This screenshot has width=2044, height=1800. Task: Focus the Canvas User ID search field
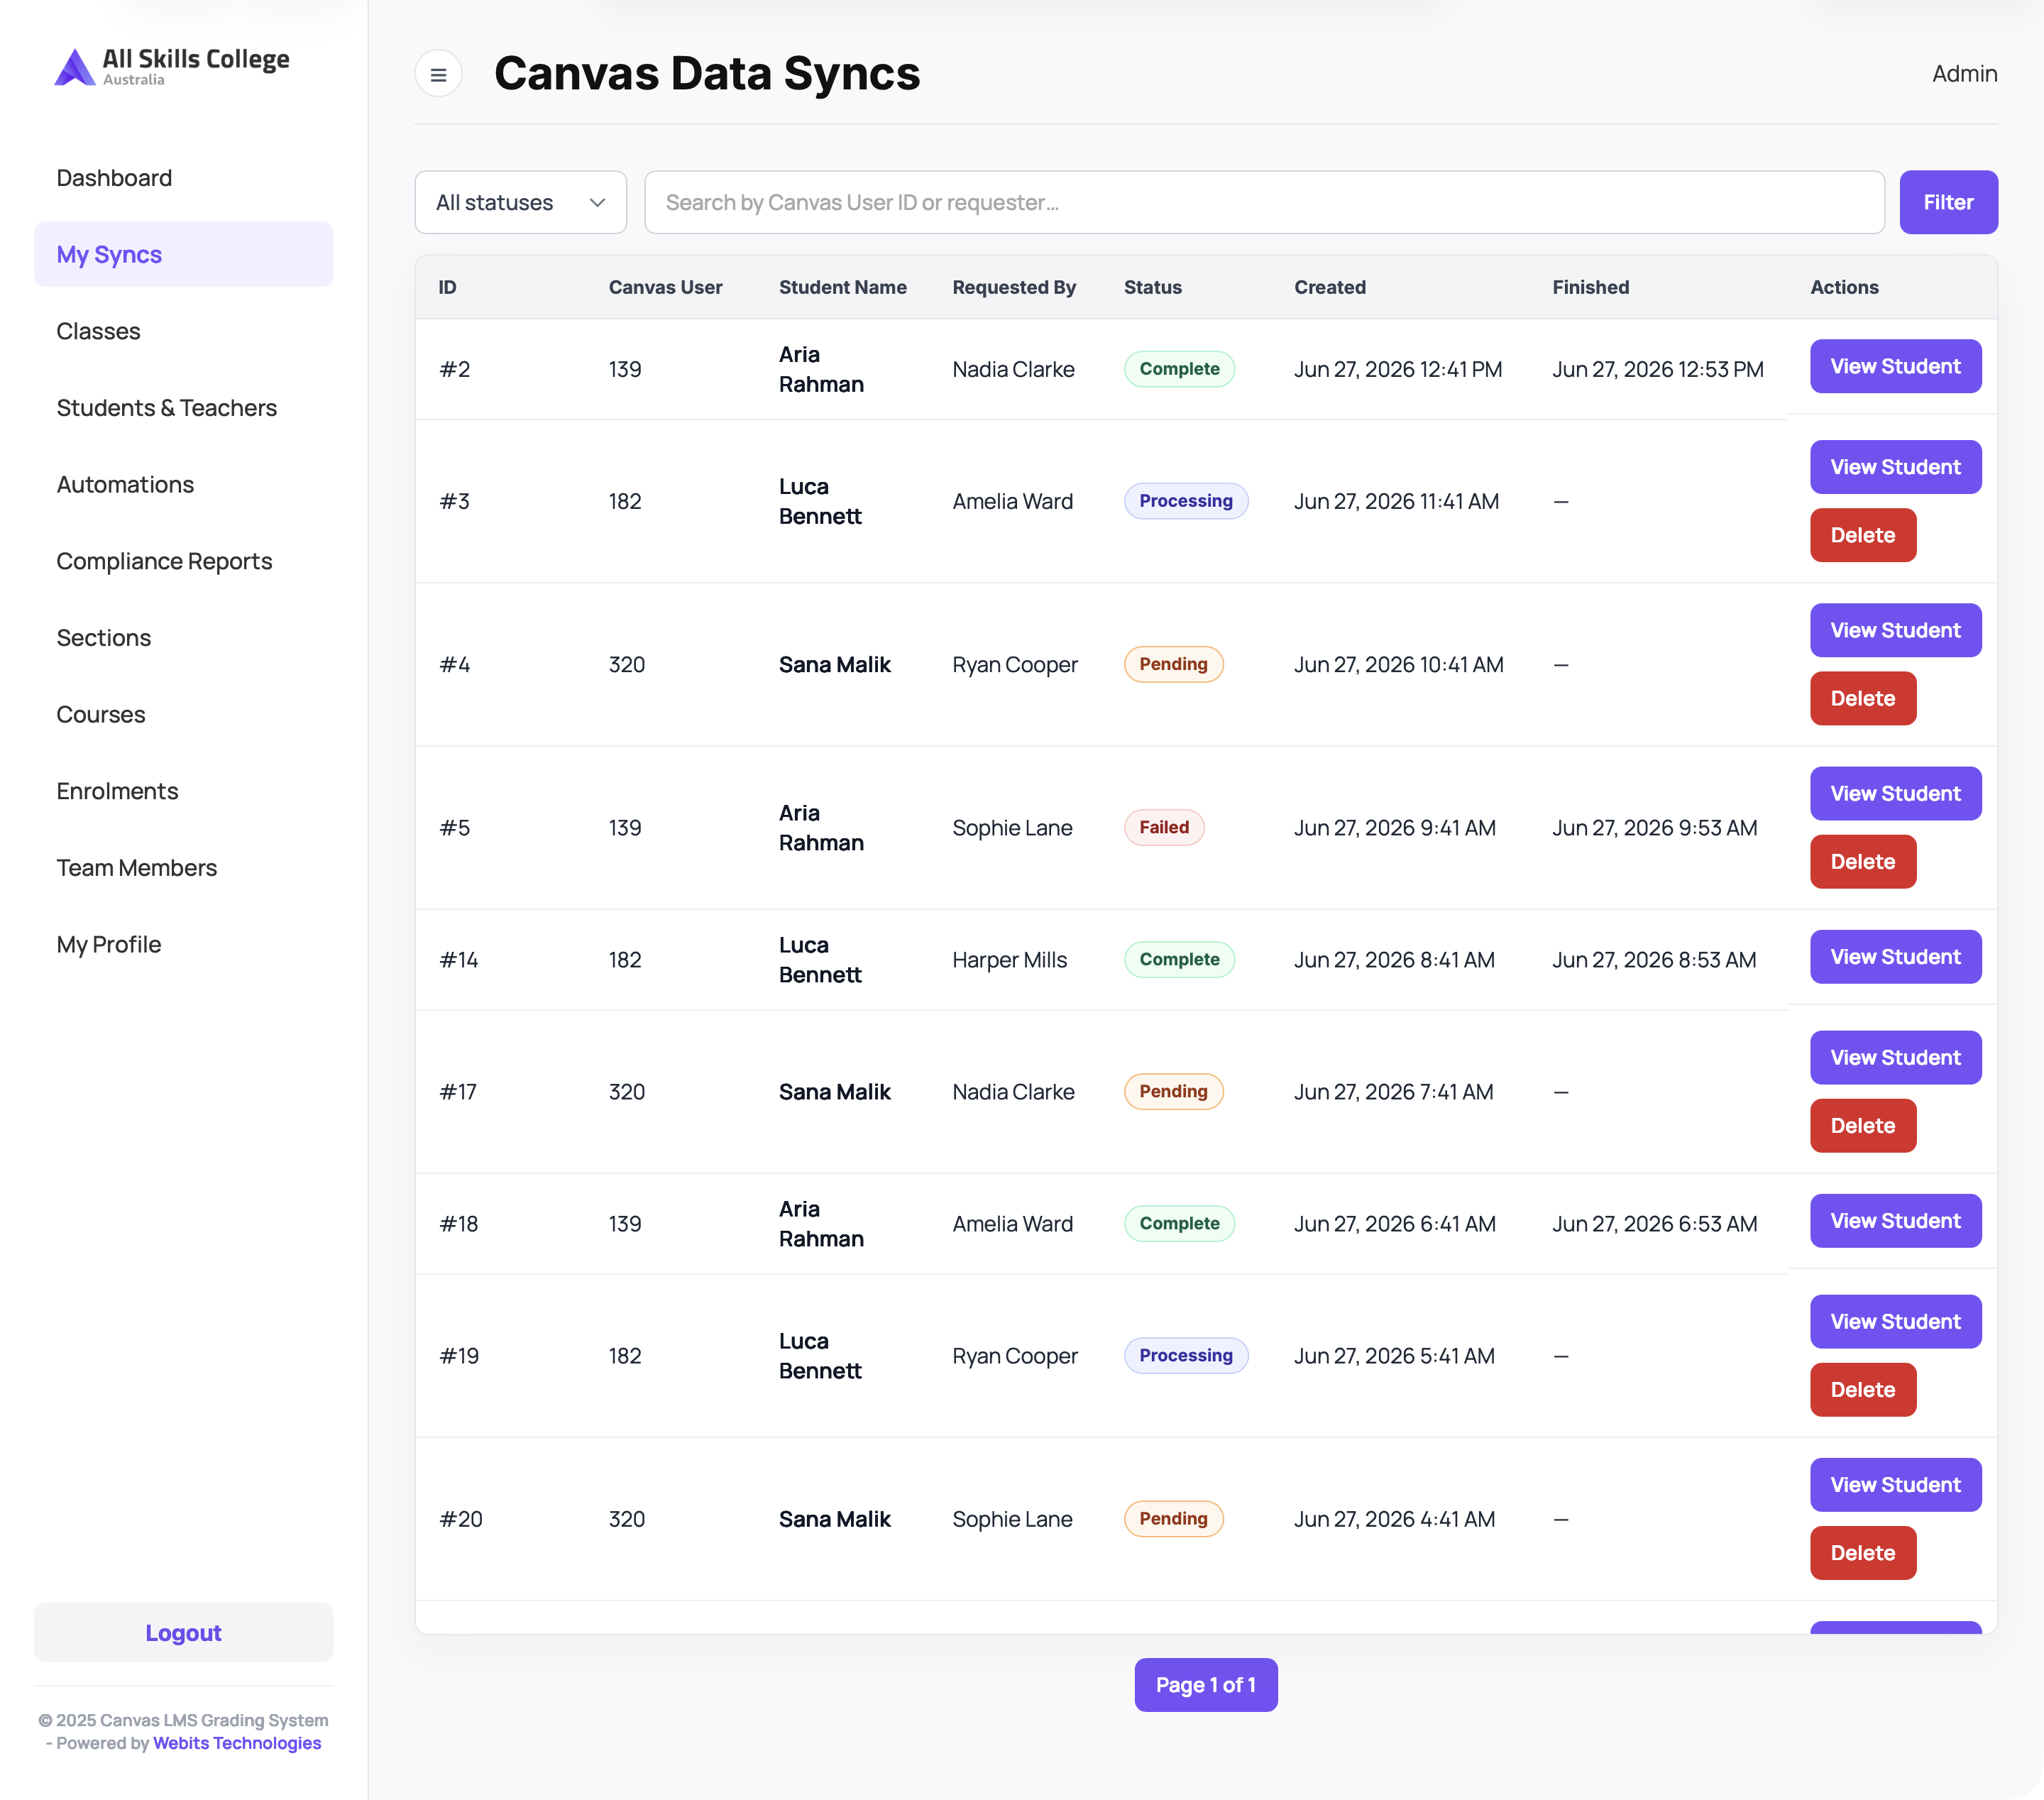pos(1264,202)
